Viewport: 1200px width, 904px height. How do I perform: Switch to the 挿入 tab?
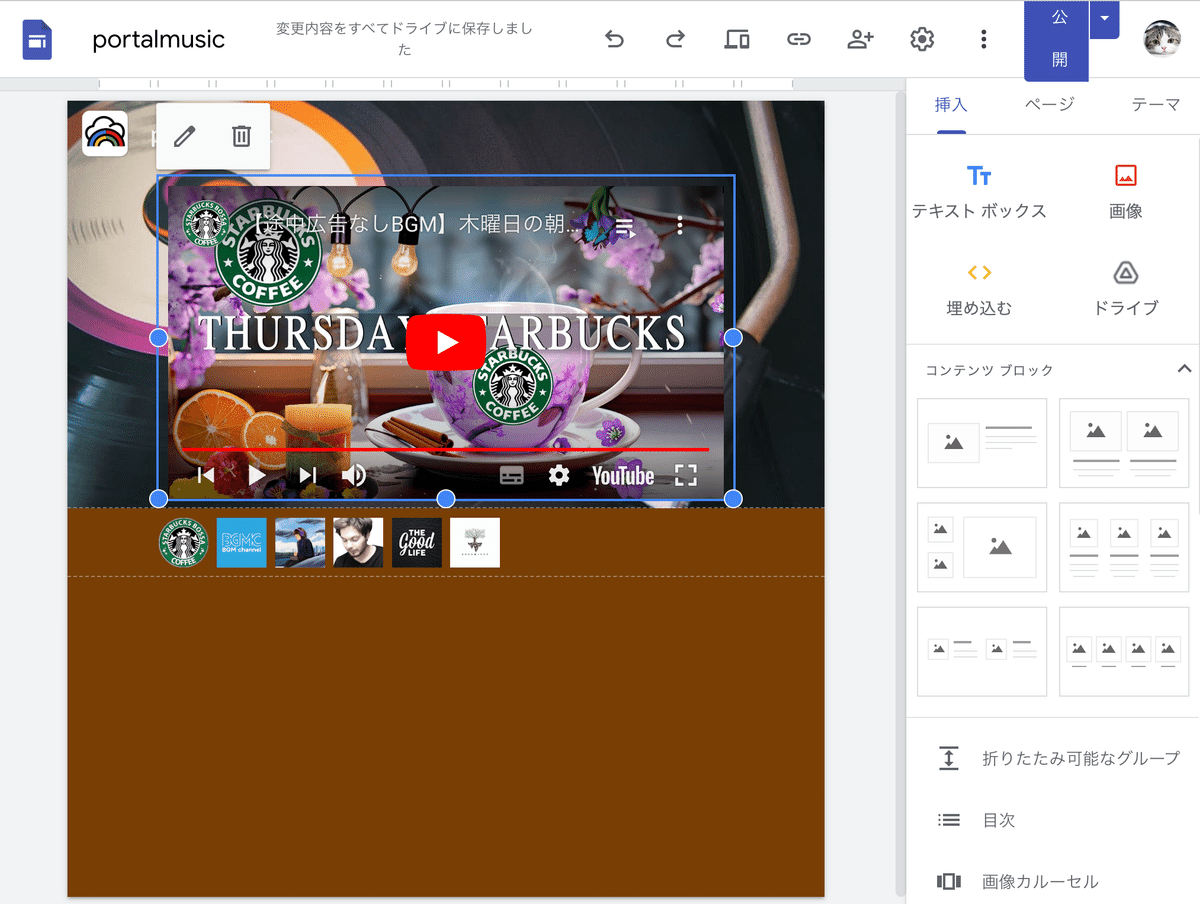[x=951, y=104]
